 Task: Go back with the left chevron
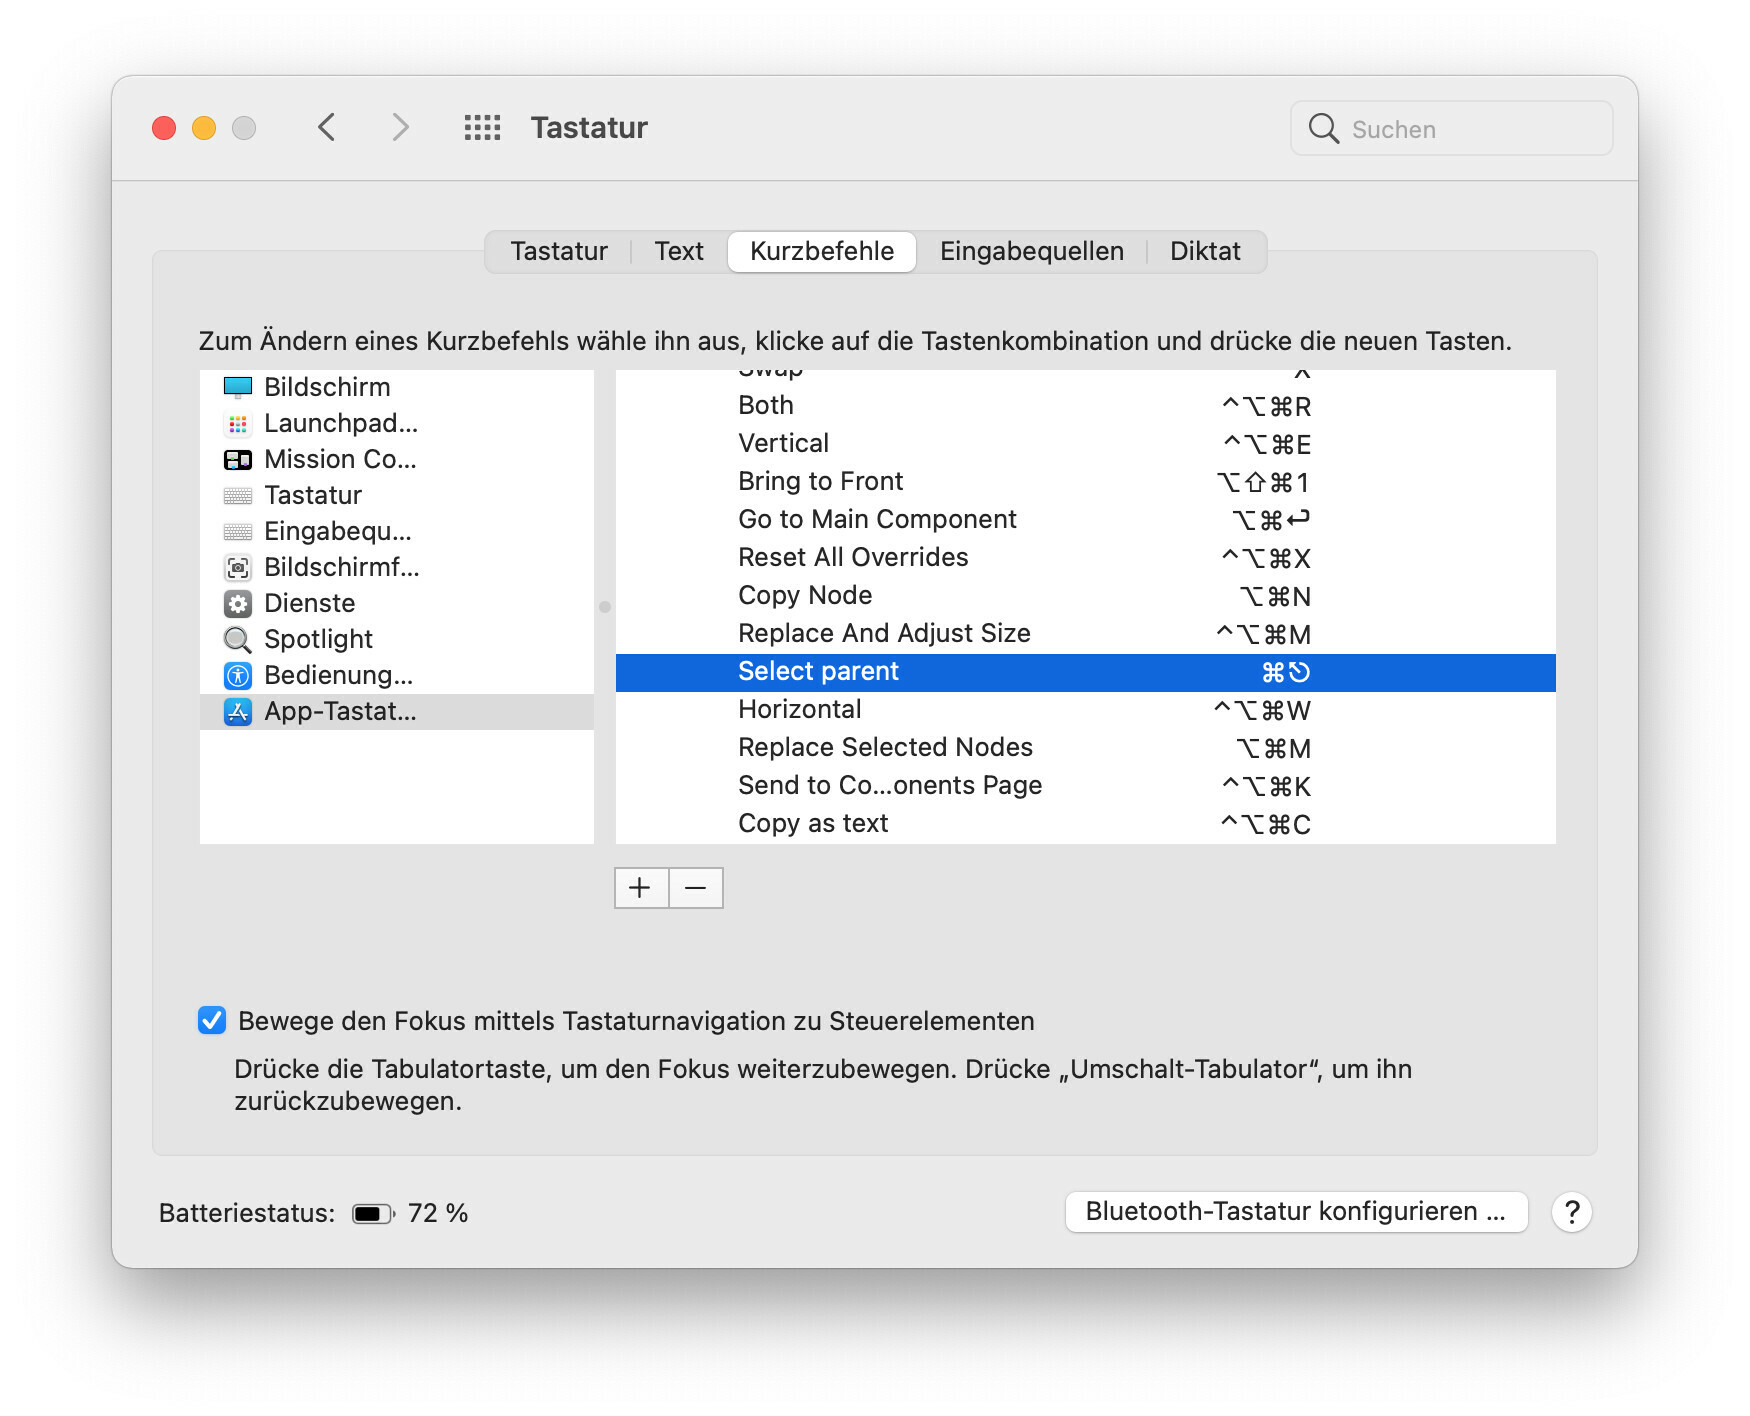click(x=327, y=127)
